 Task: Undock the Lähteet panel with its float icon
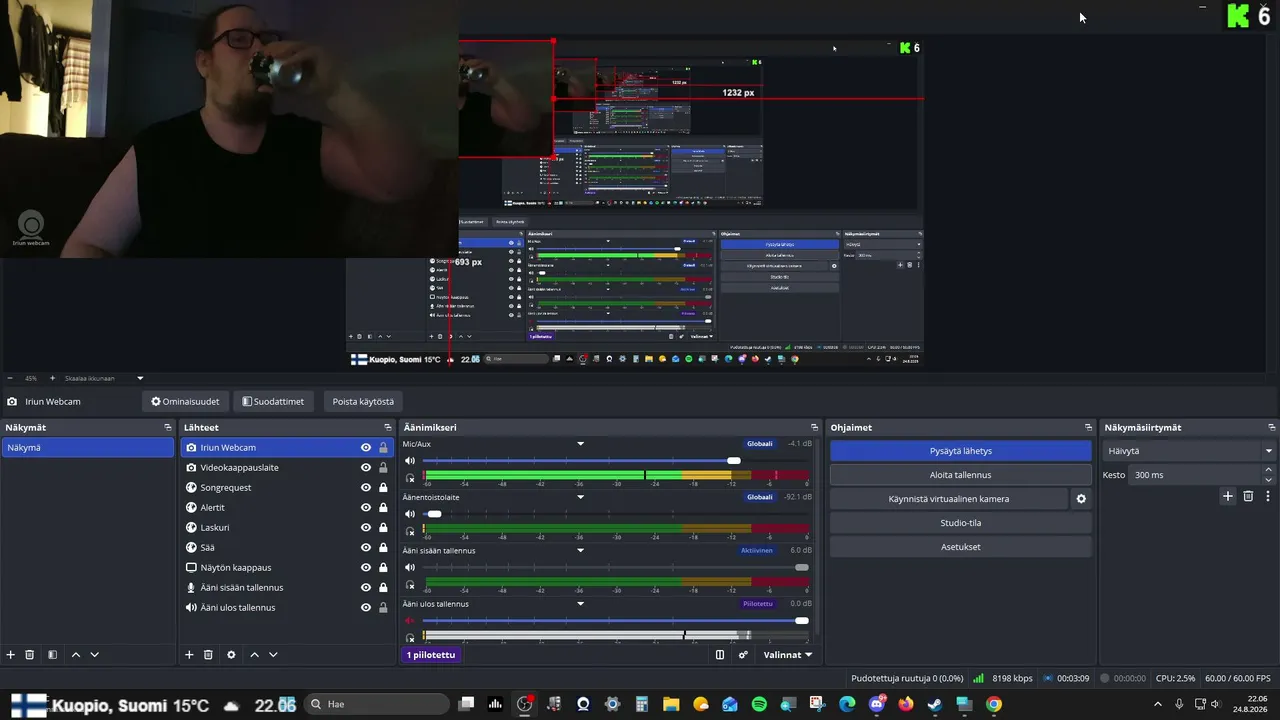[388, 427]
